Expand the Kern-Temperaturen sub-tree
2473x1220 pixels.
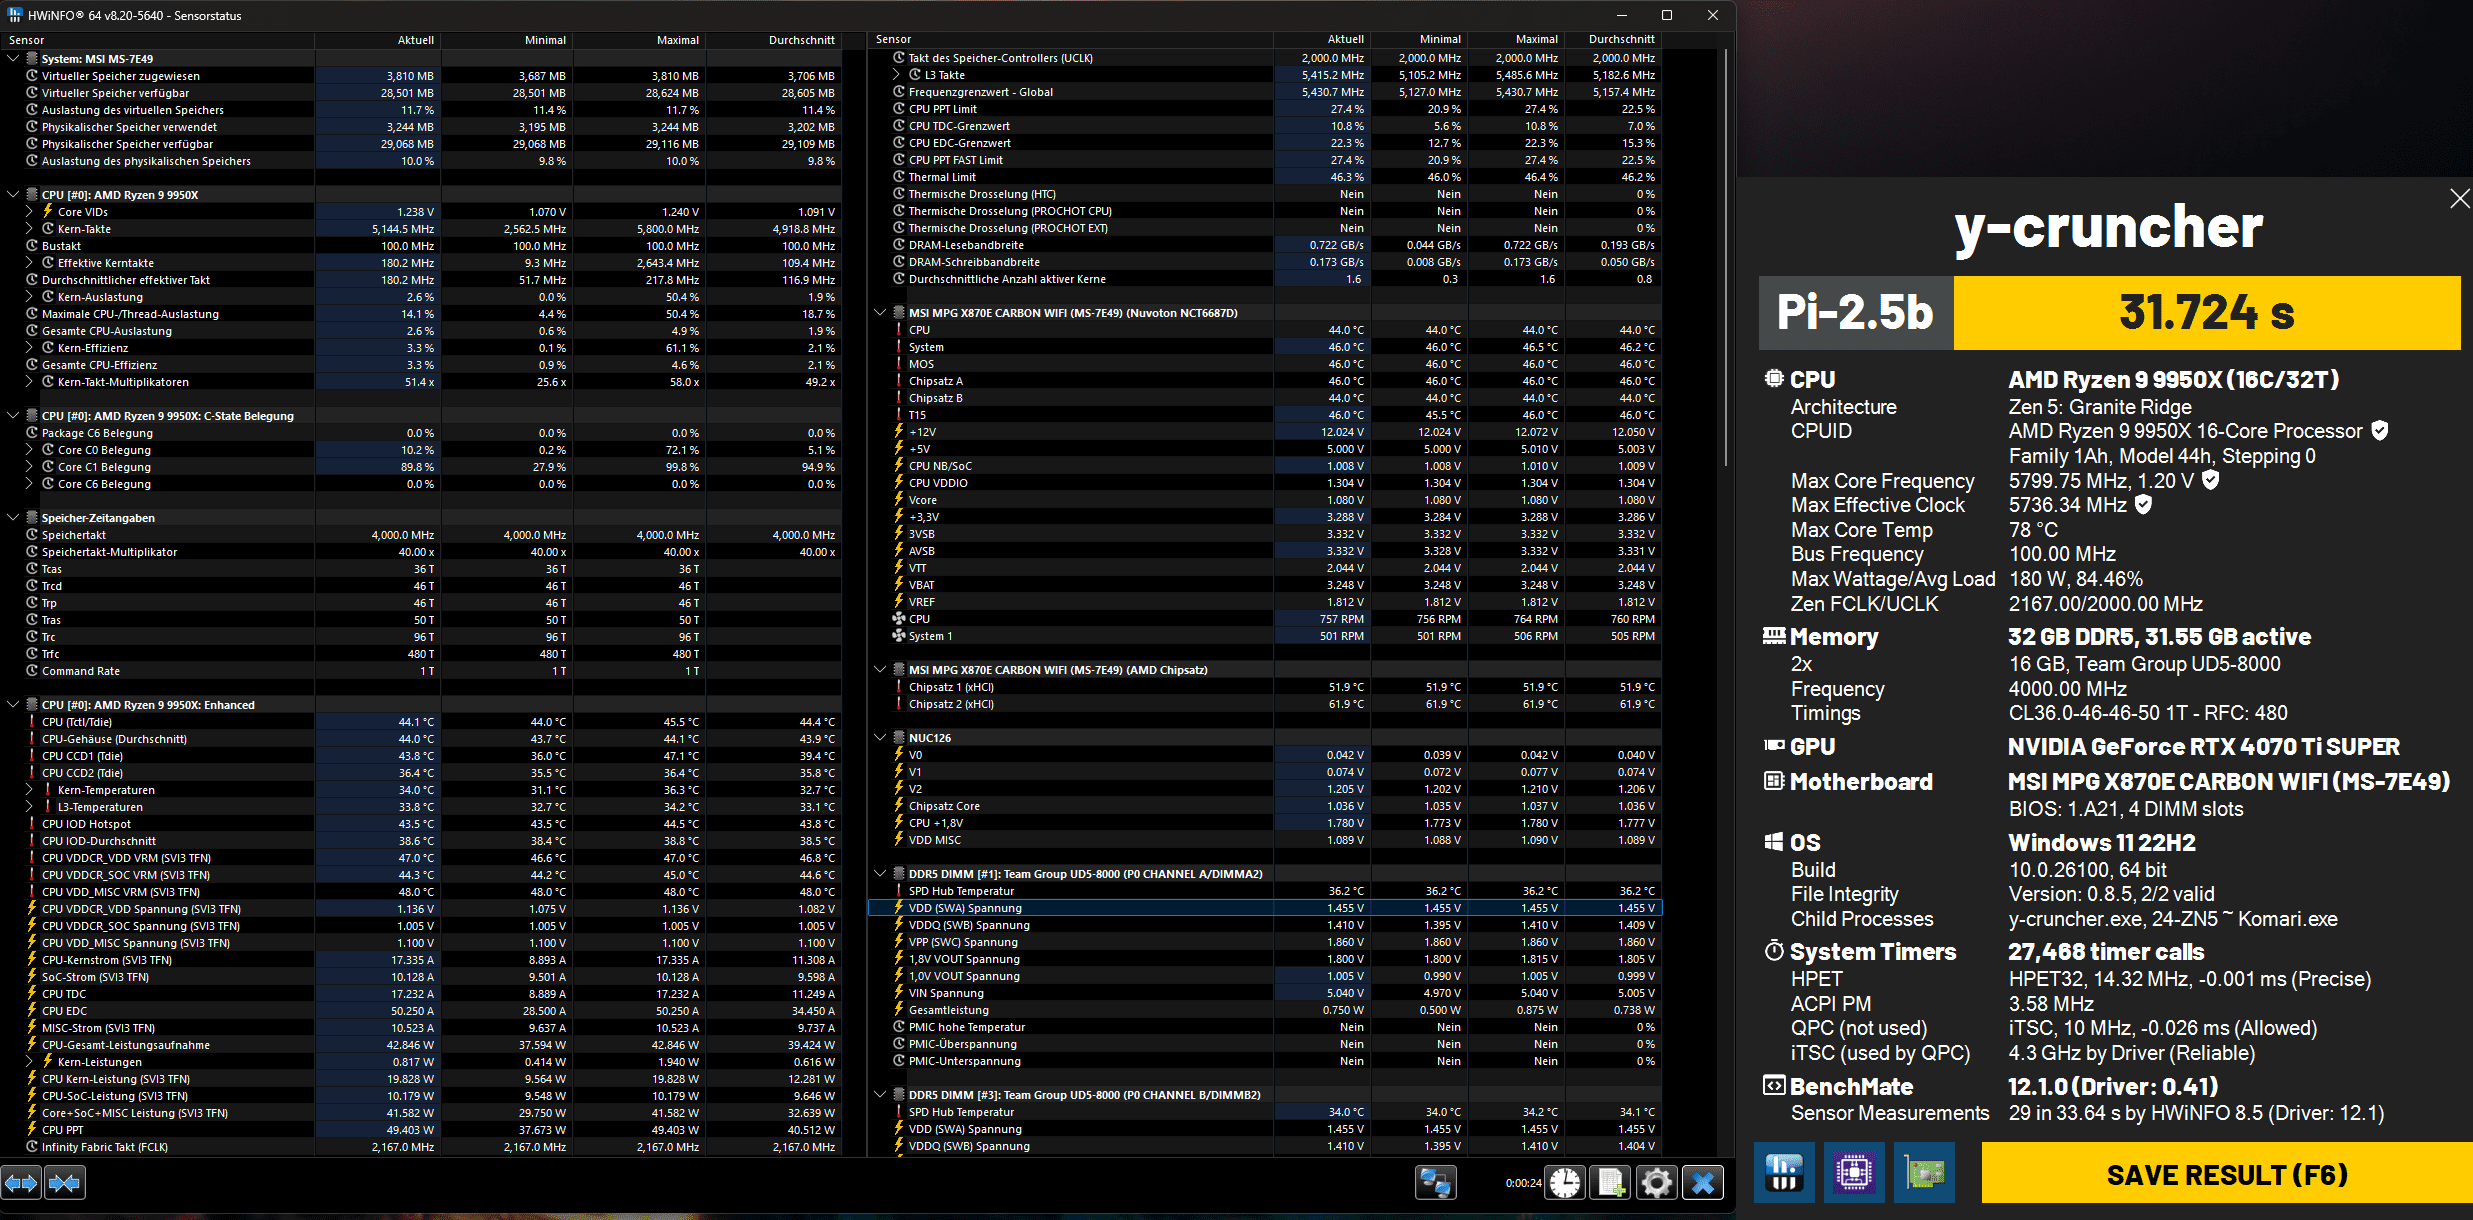coord(29,790)
